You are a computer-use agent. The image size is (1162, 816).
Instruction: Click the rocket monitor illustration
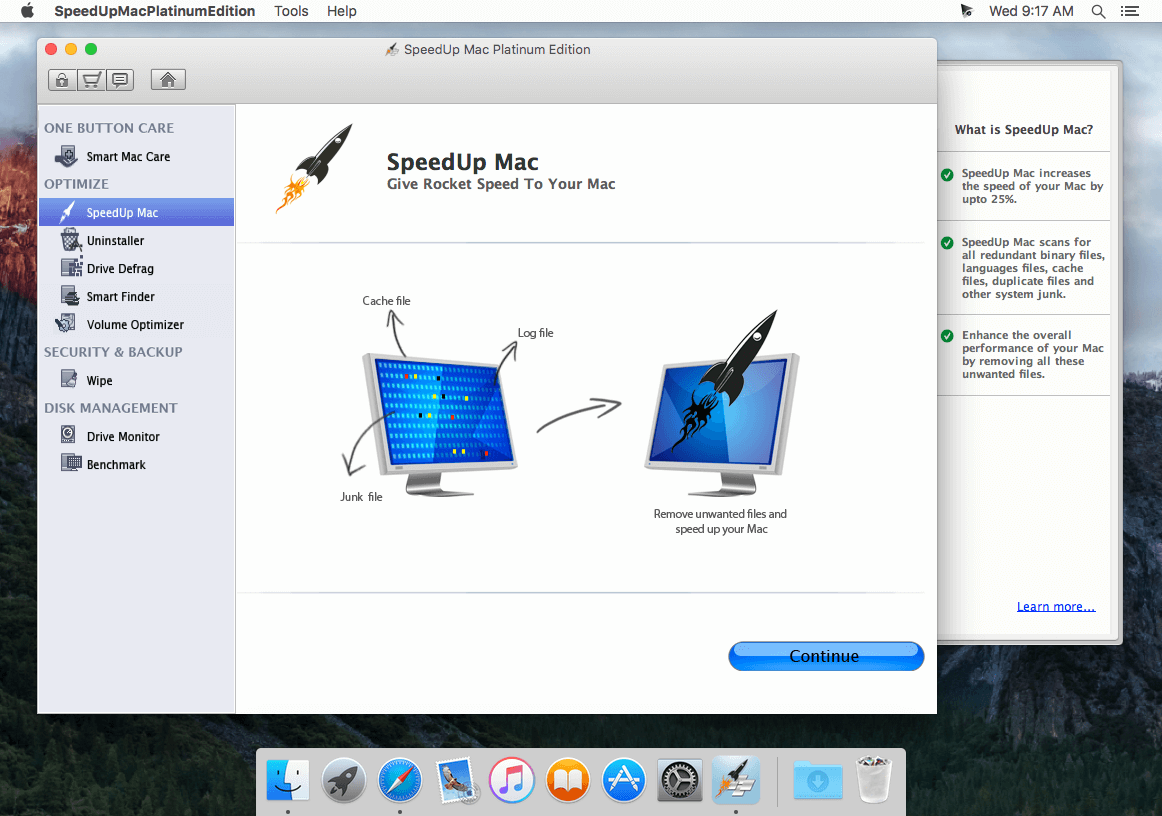(x=722, y=404)
